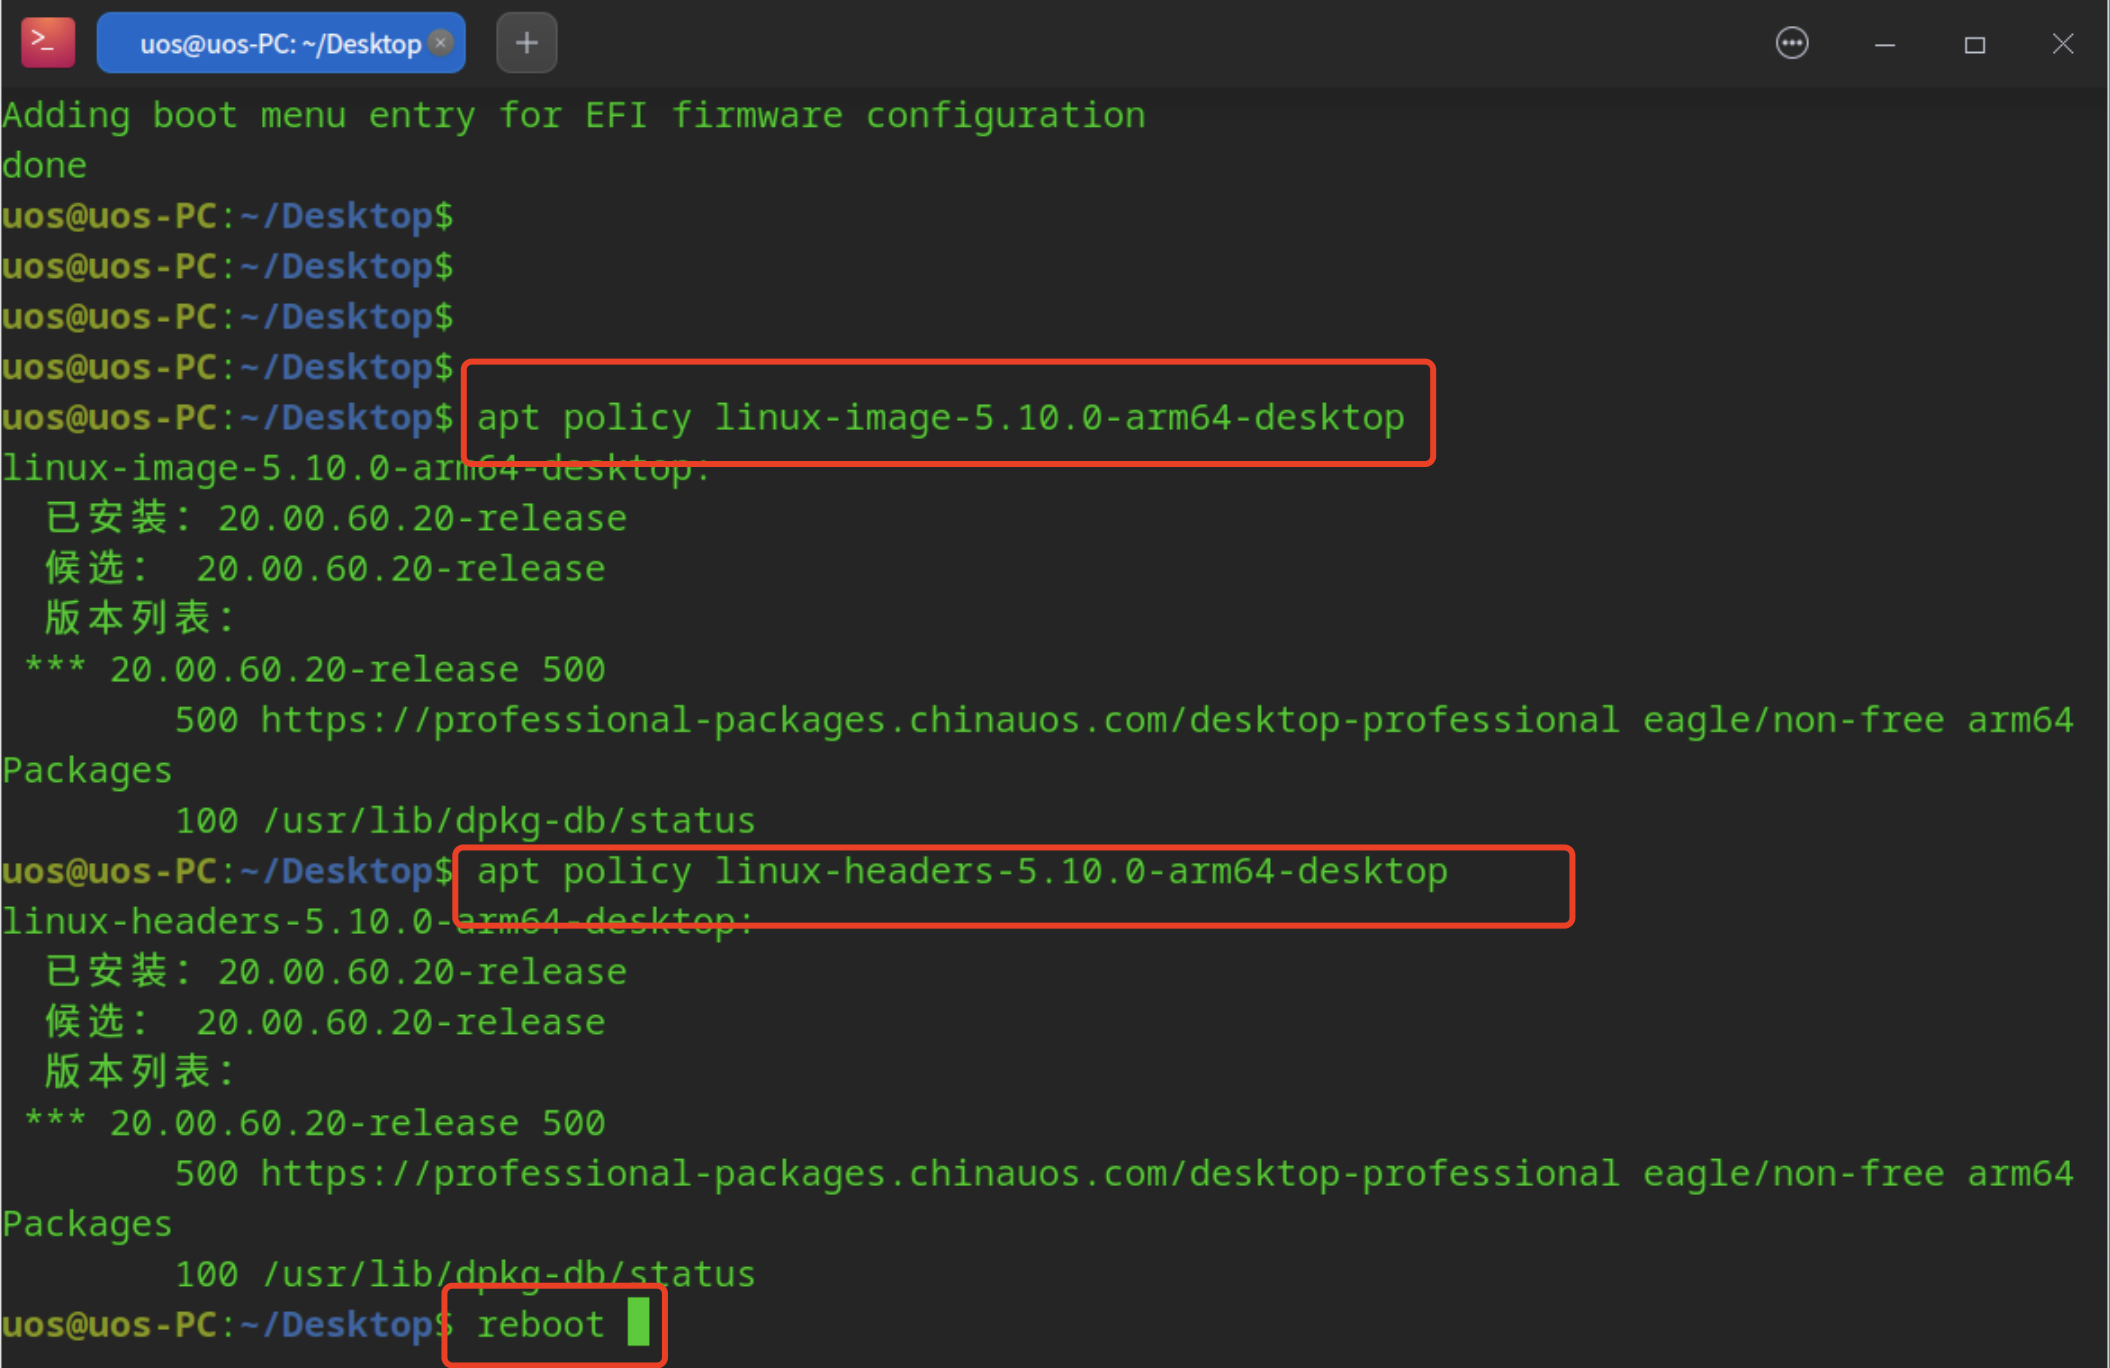
Task: Click the apt policy linux-headers command
Action: click(961, 871)
